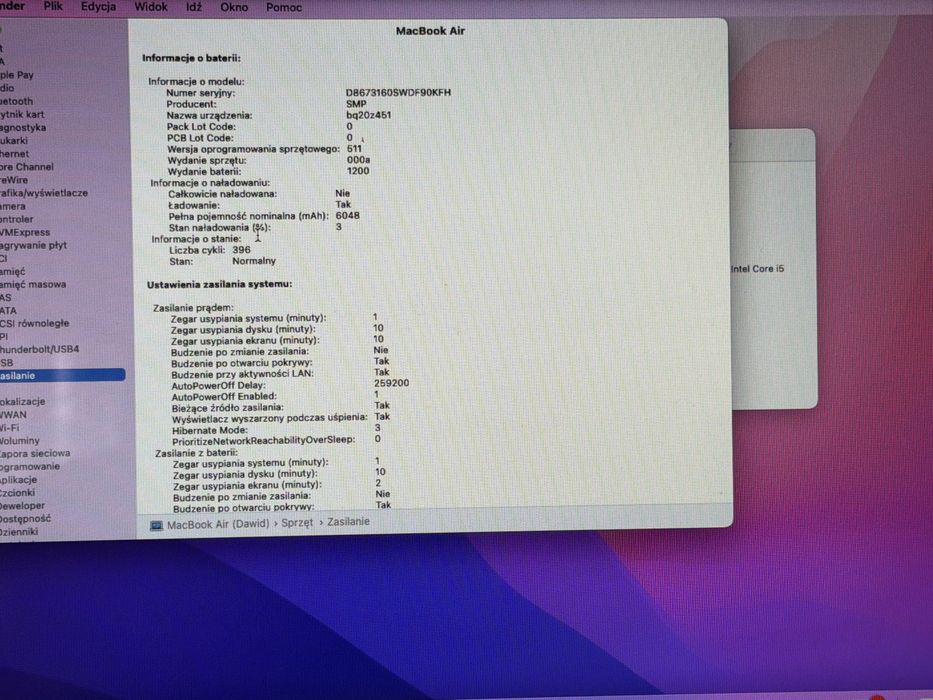Select Nagrywanie płyt sidebar item
The image size is (933, 700).
(x=33, y=245)
